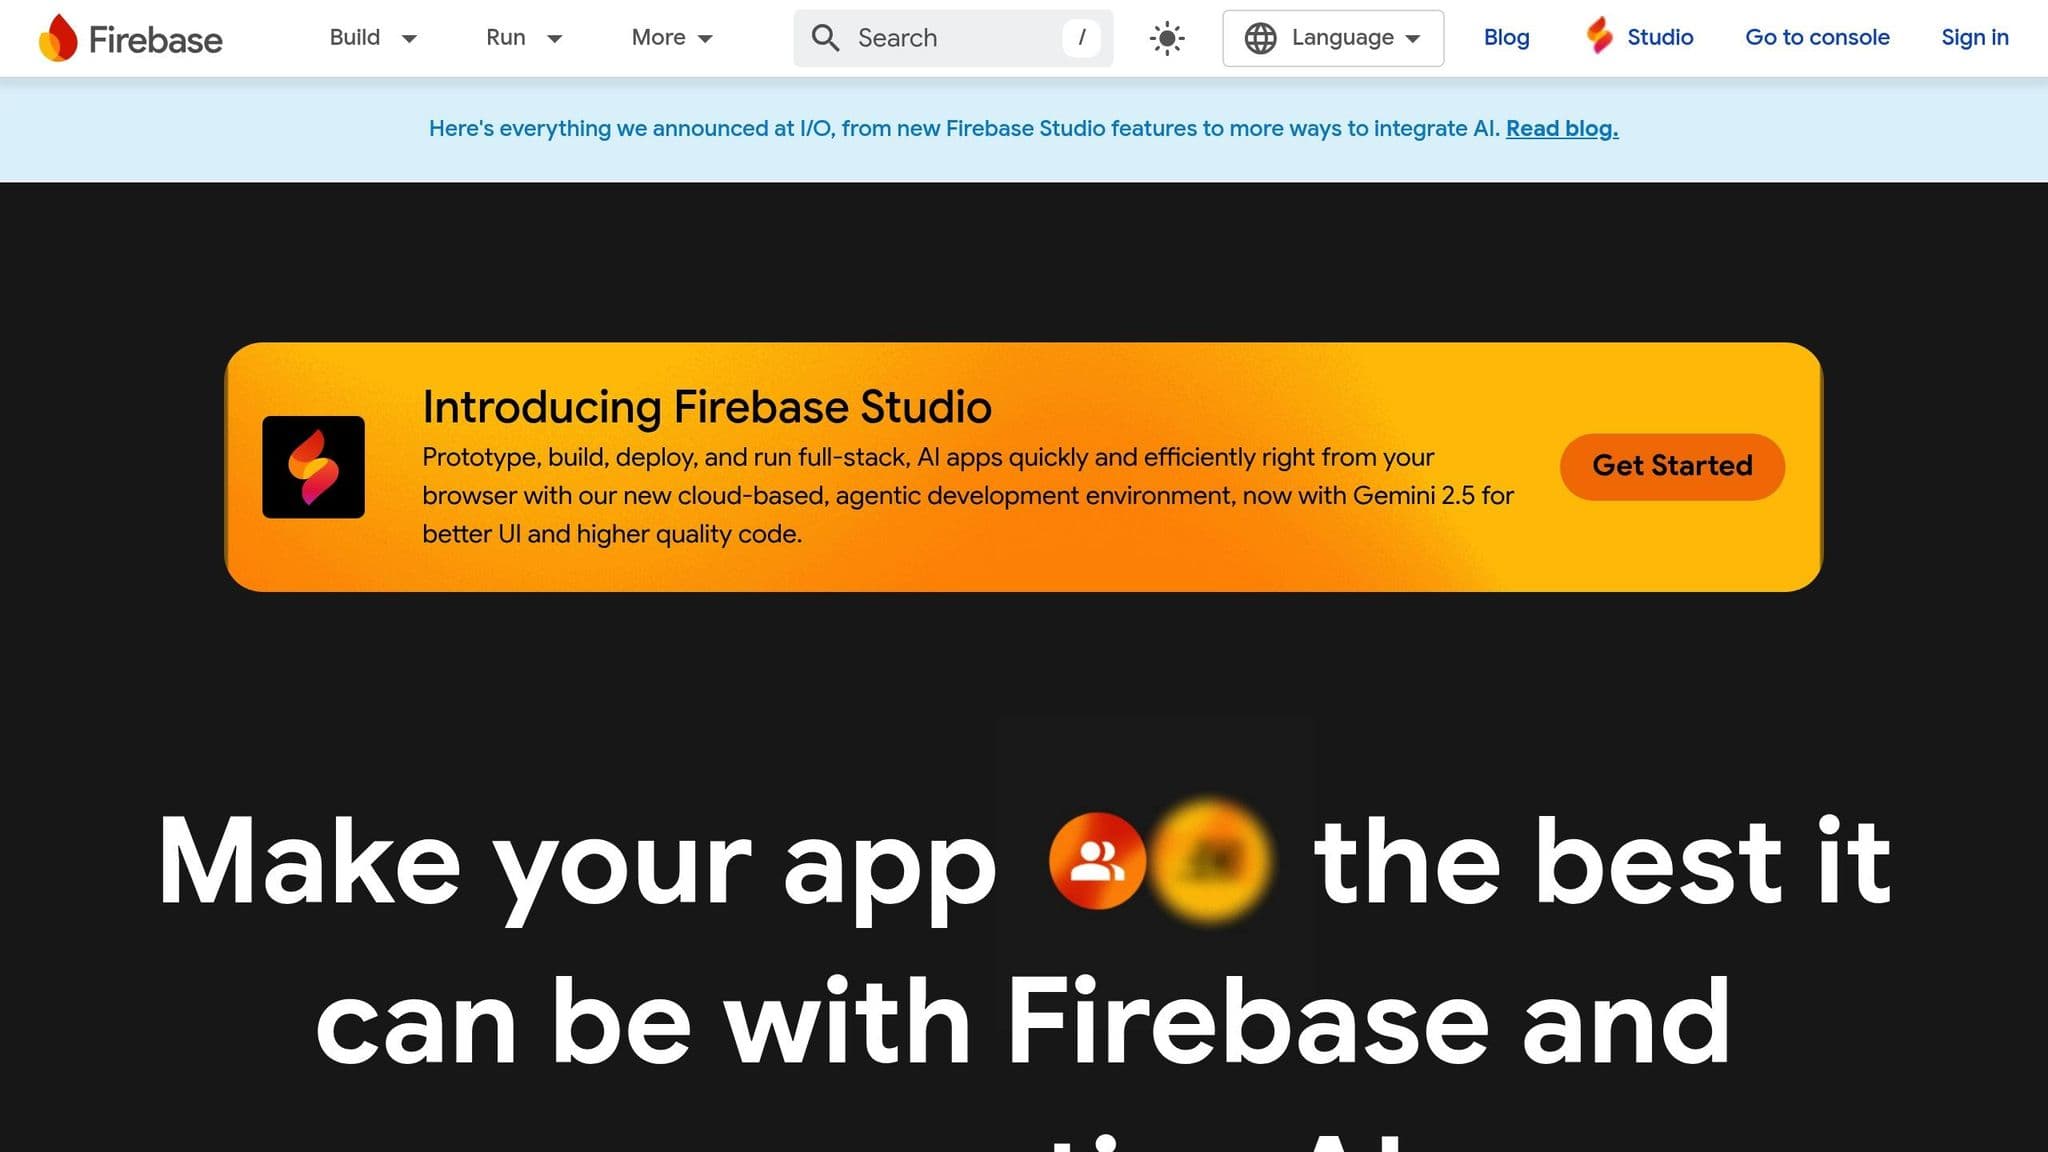This screenshot has width=2048, height=1152.
Task: Click the Language dropdown arrow
Action: tap(1413, 39)
